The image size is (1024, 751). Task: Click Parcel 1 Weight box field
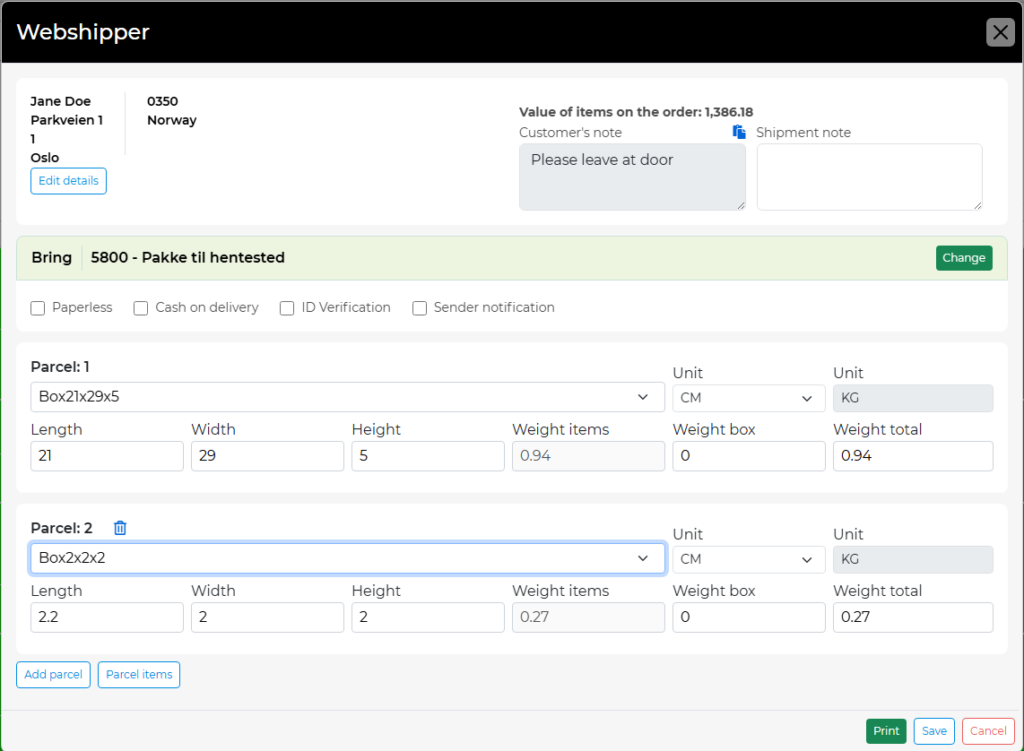click(748, 456)
